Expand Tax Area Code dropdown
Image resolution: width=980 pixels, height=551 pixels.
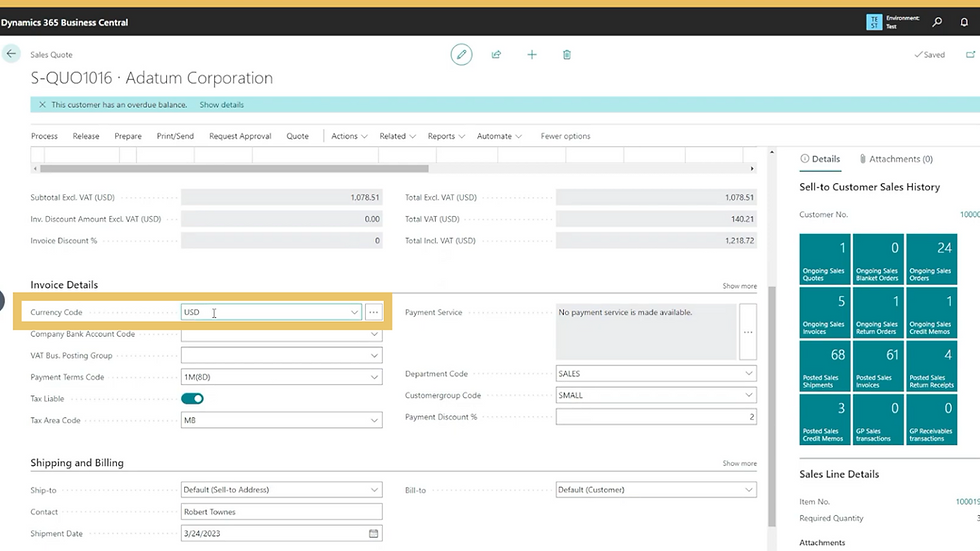374,420
